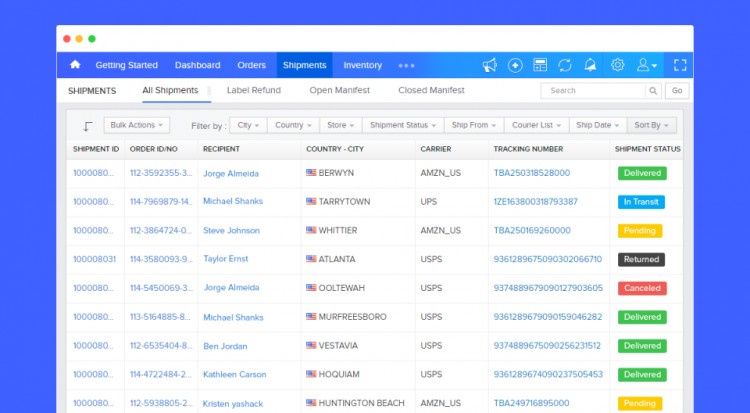Open shipment ID 100008031
Viewport: 750px width, 413px height.
click(x=94, y=259)
